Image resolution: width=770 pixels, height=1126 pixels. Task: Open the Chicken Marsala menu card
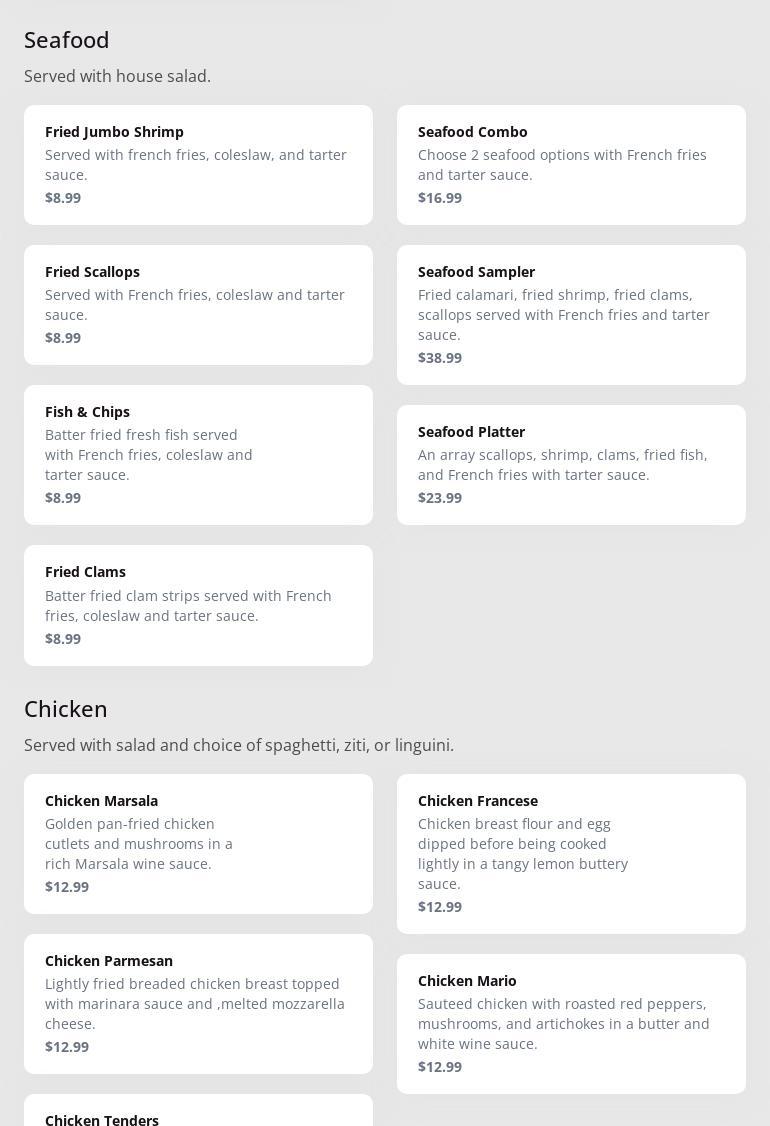click(x=198, y=843)
